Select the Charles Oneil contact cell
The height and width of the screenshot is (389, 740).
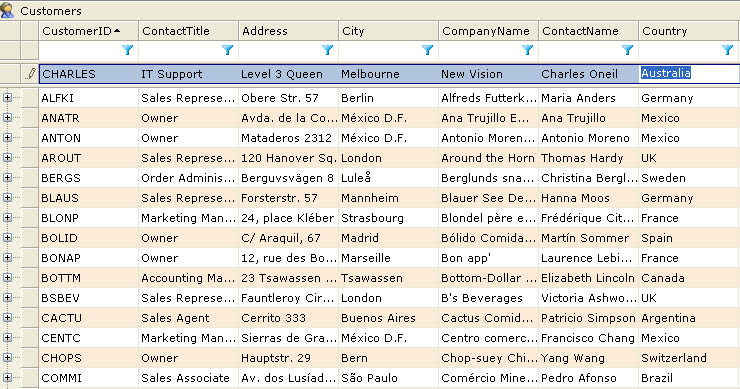(x=589, y=74)
